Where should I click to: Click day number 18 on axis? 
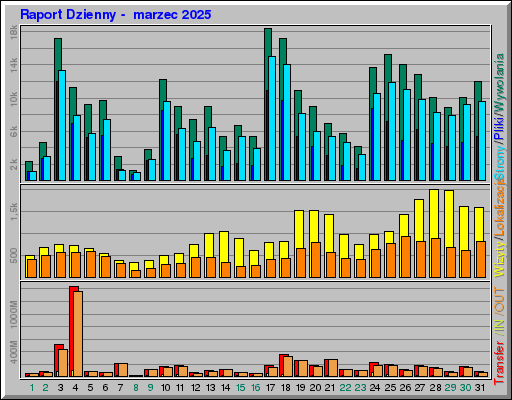(x=285, y=388)
